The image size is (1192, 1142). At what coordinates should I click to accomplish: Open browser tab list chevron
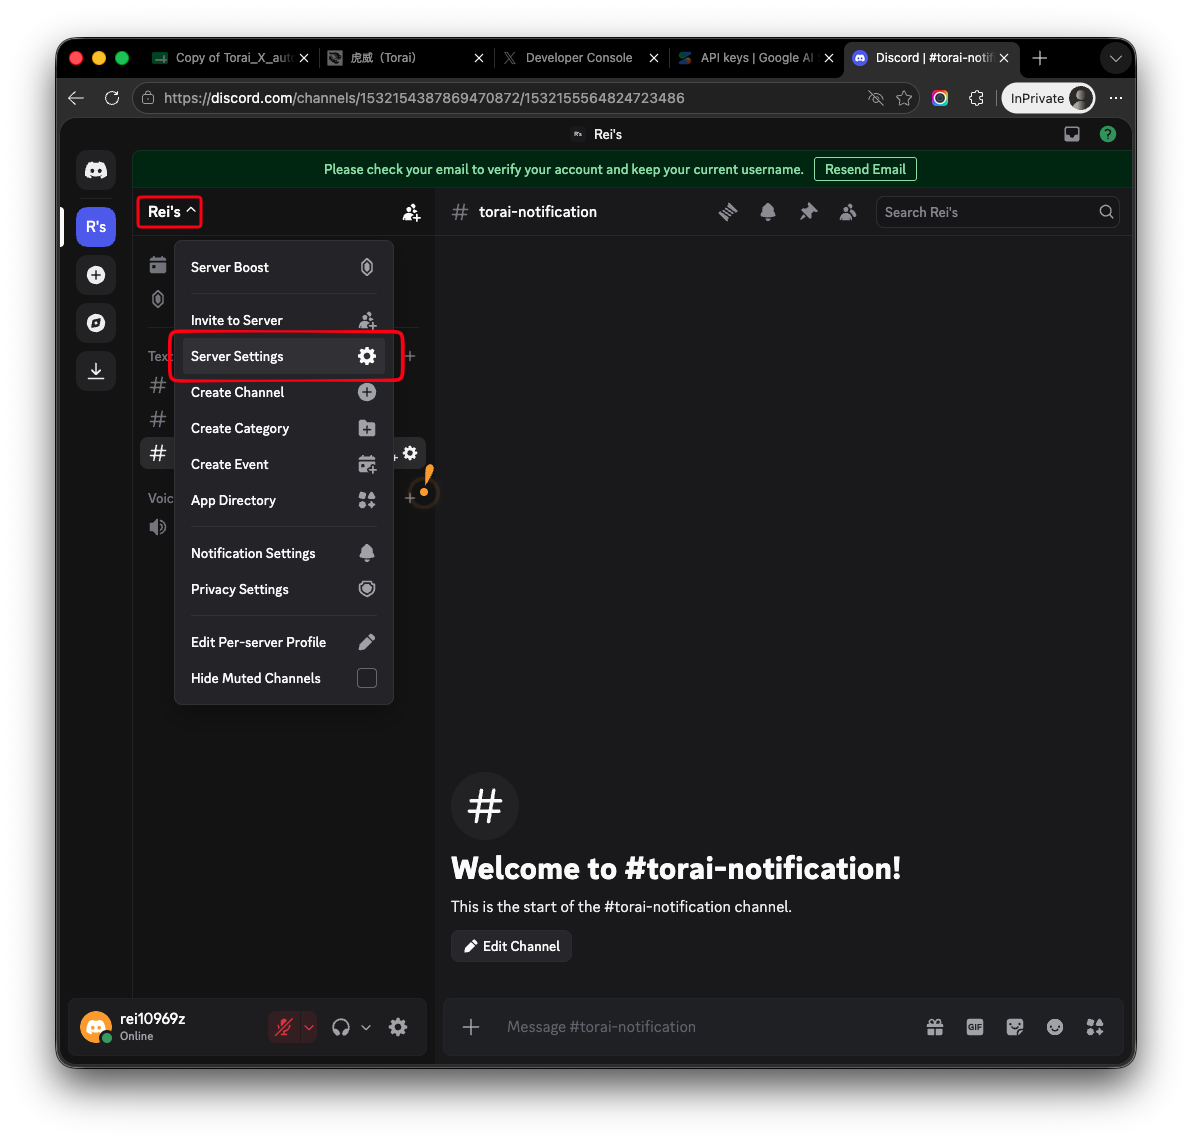coord(1115,59)
